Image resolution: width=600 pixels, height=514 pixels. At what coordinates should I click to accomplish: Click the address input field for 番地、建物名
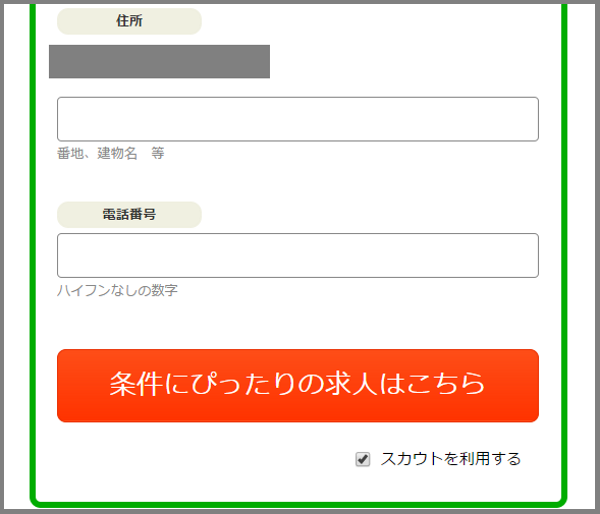point(297,119)
